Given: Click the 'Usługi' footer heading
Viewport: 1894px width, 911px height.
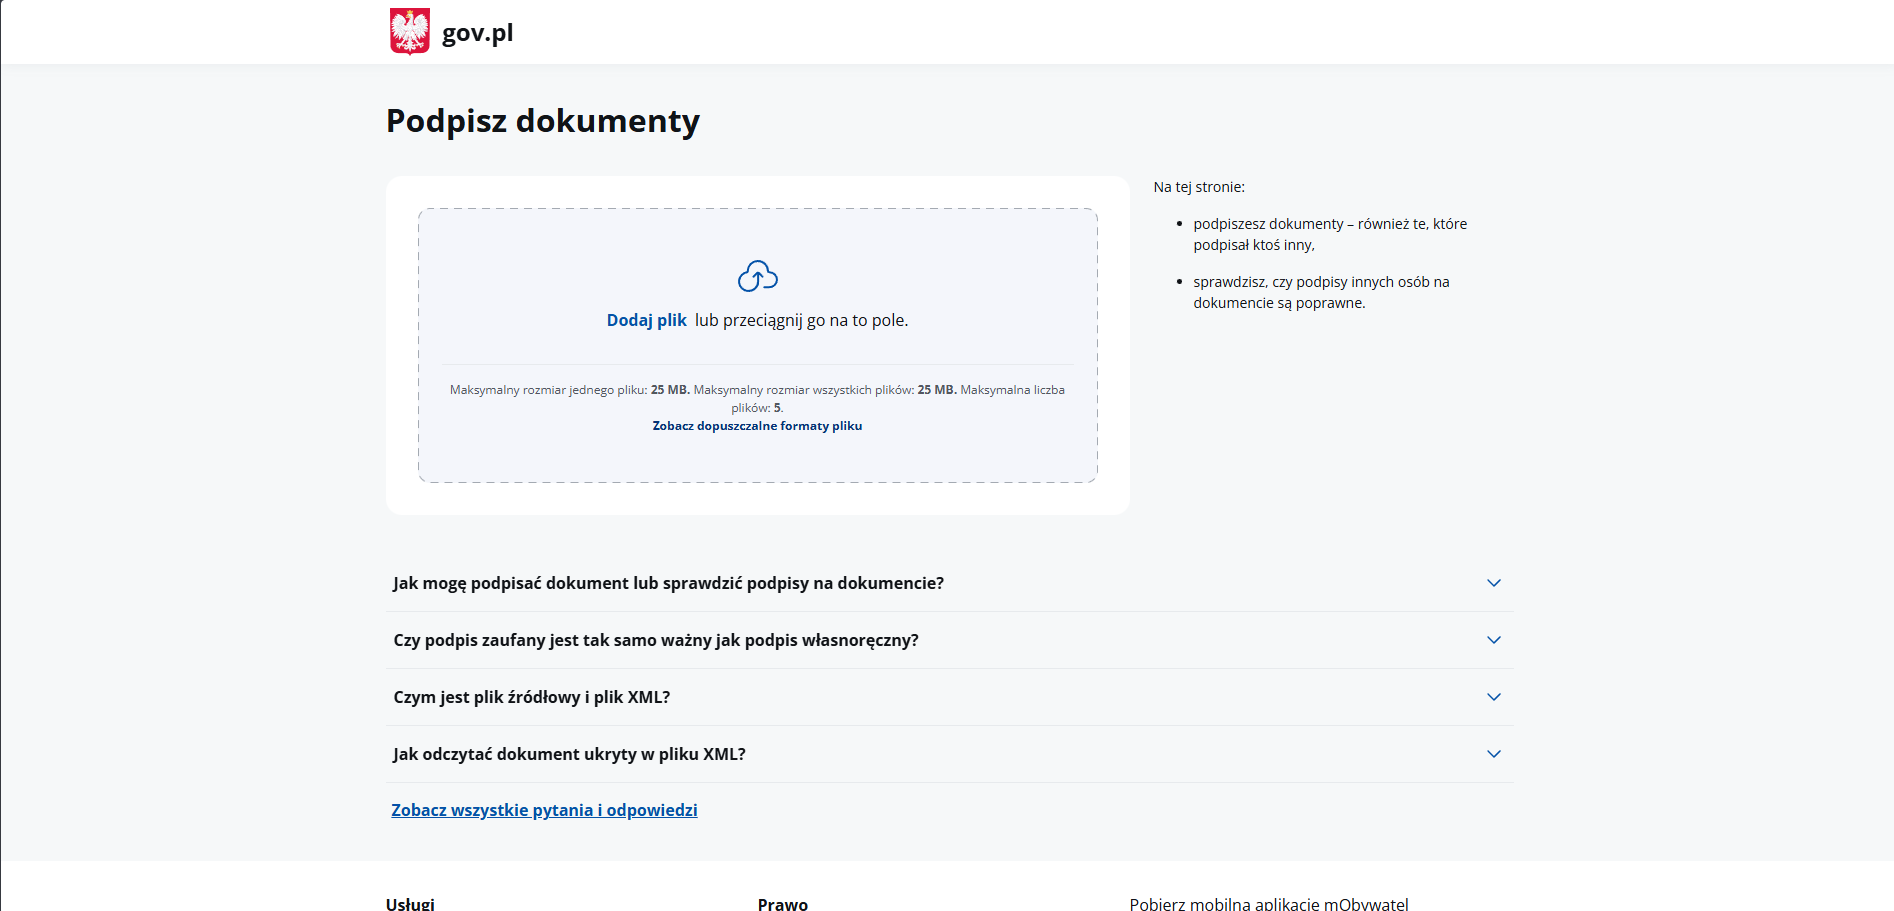Looking at the screenshot, I should click(410, 903).
